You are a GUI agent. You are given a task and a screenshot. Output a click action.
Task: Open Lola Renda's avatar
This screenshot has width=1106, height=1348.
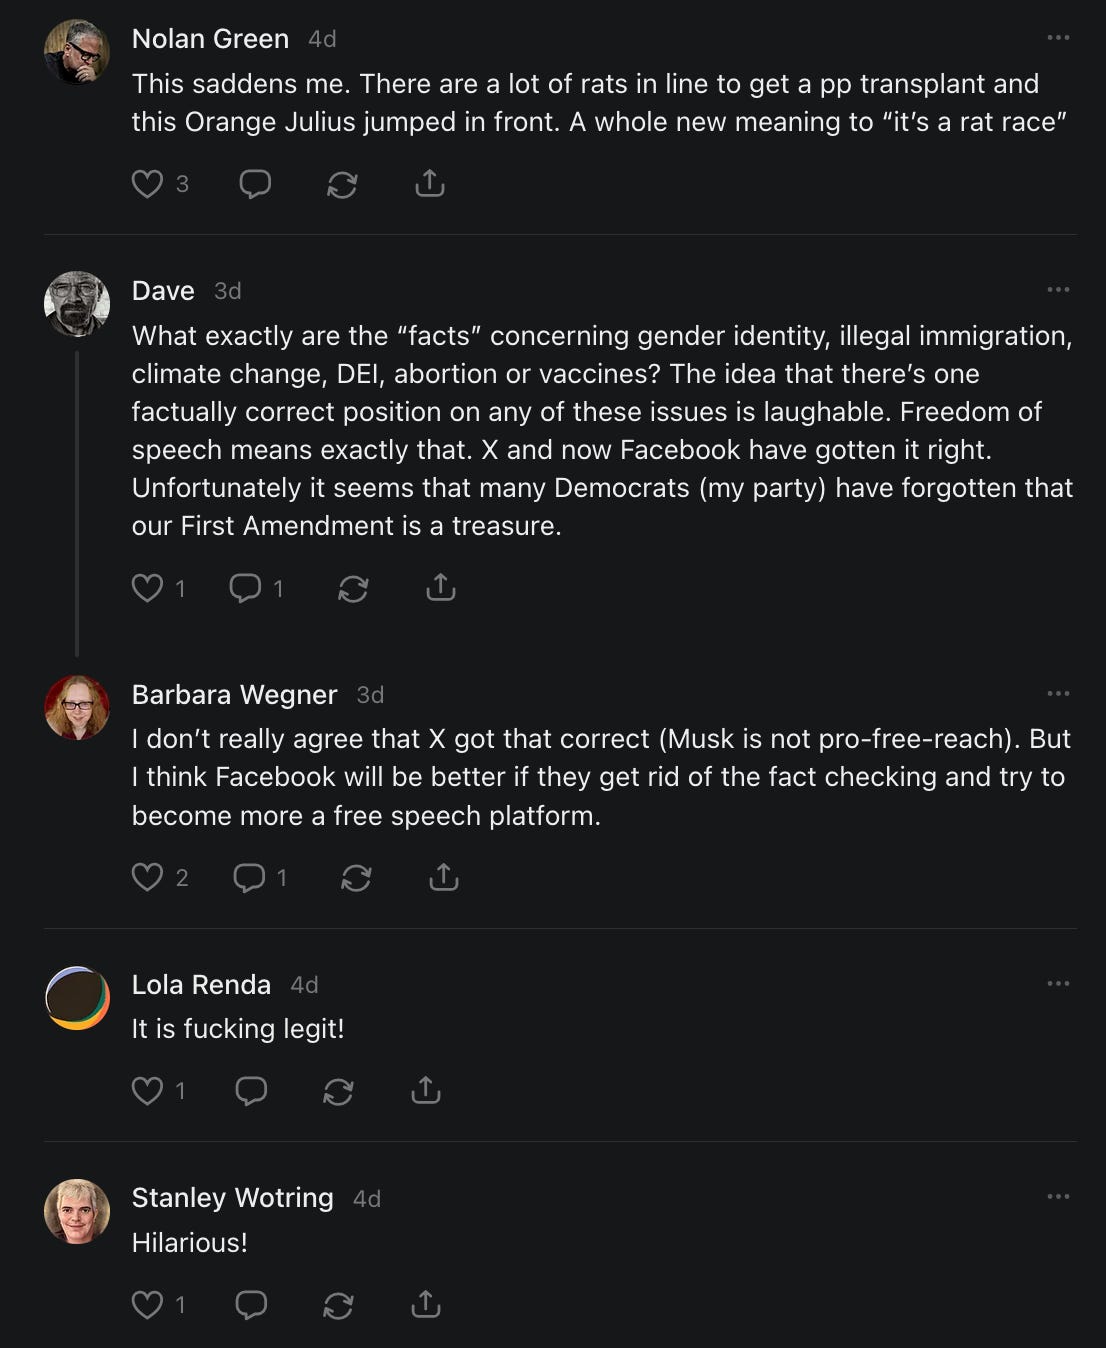pos(77,998)
